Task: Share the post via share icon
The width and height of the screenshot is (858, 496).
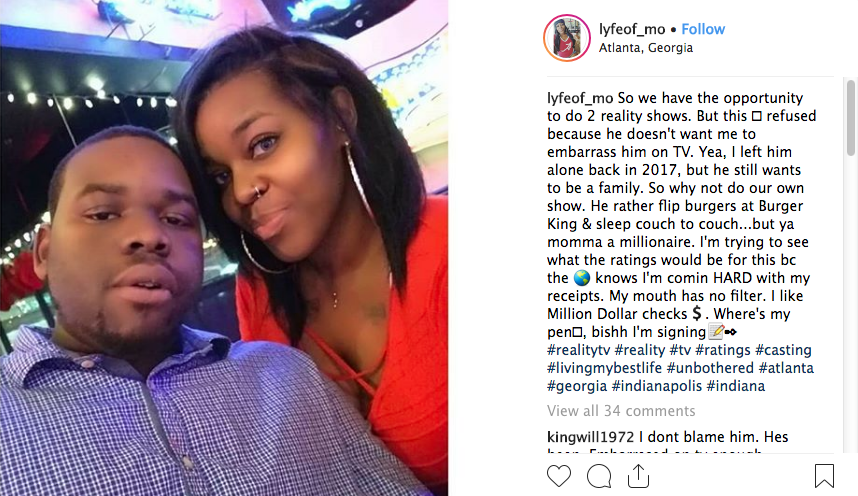Action: 638,475
